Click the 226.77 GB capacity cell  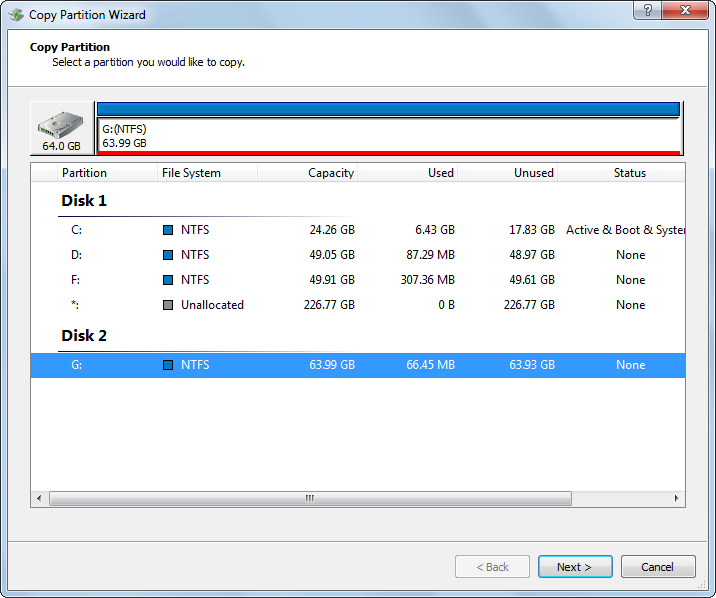pyautogui.click(x=329, y=305)
